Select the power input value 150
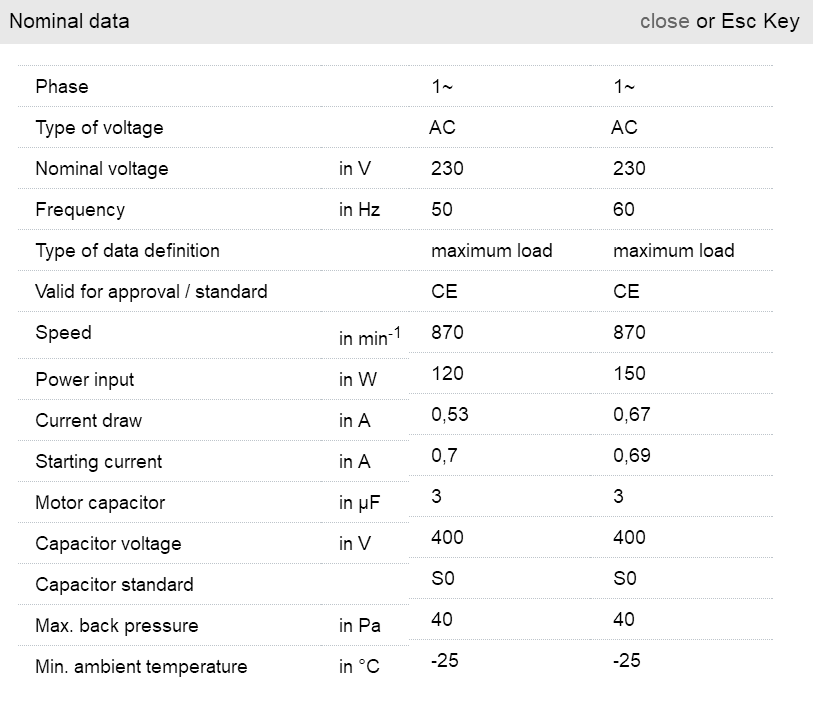 [630, 374]
